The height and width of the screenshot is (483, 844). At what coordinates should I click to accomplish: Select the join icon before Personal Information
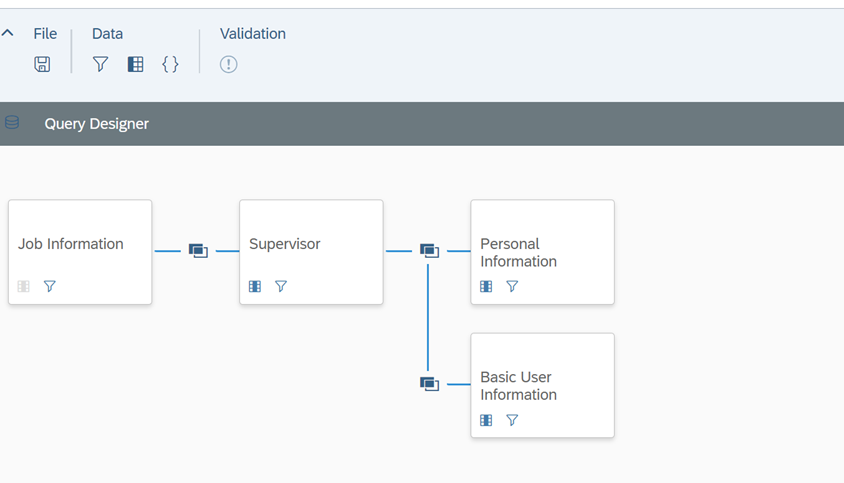429,250
